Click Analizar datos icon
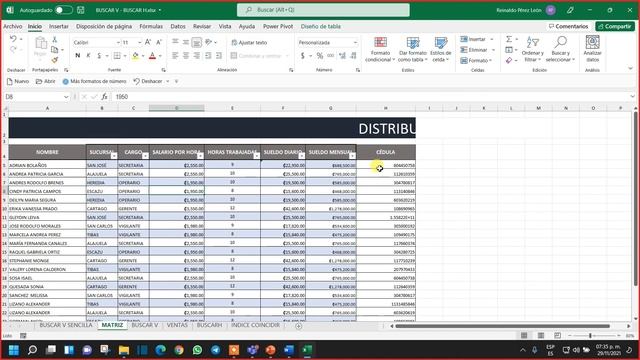640x360 pixels. [x=592, y=49]
